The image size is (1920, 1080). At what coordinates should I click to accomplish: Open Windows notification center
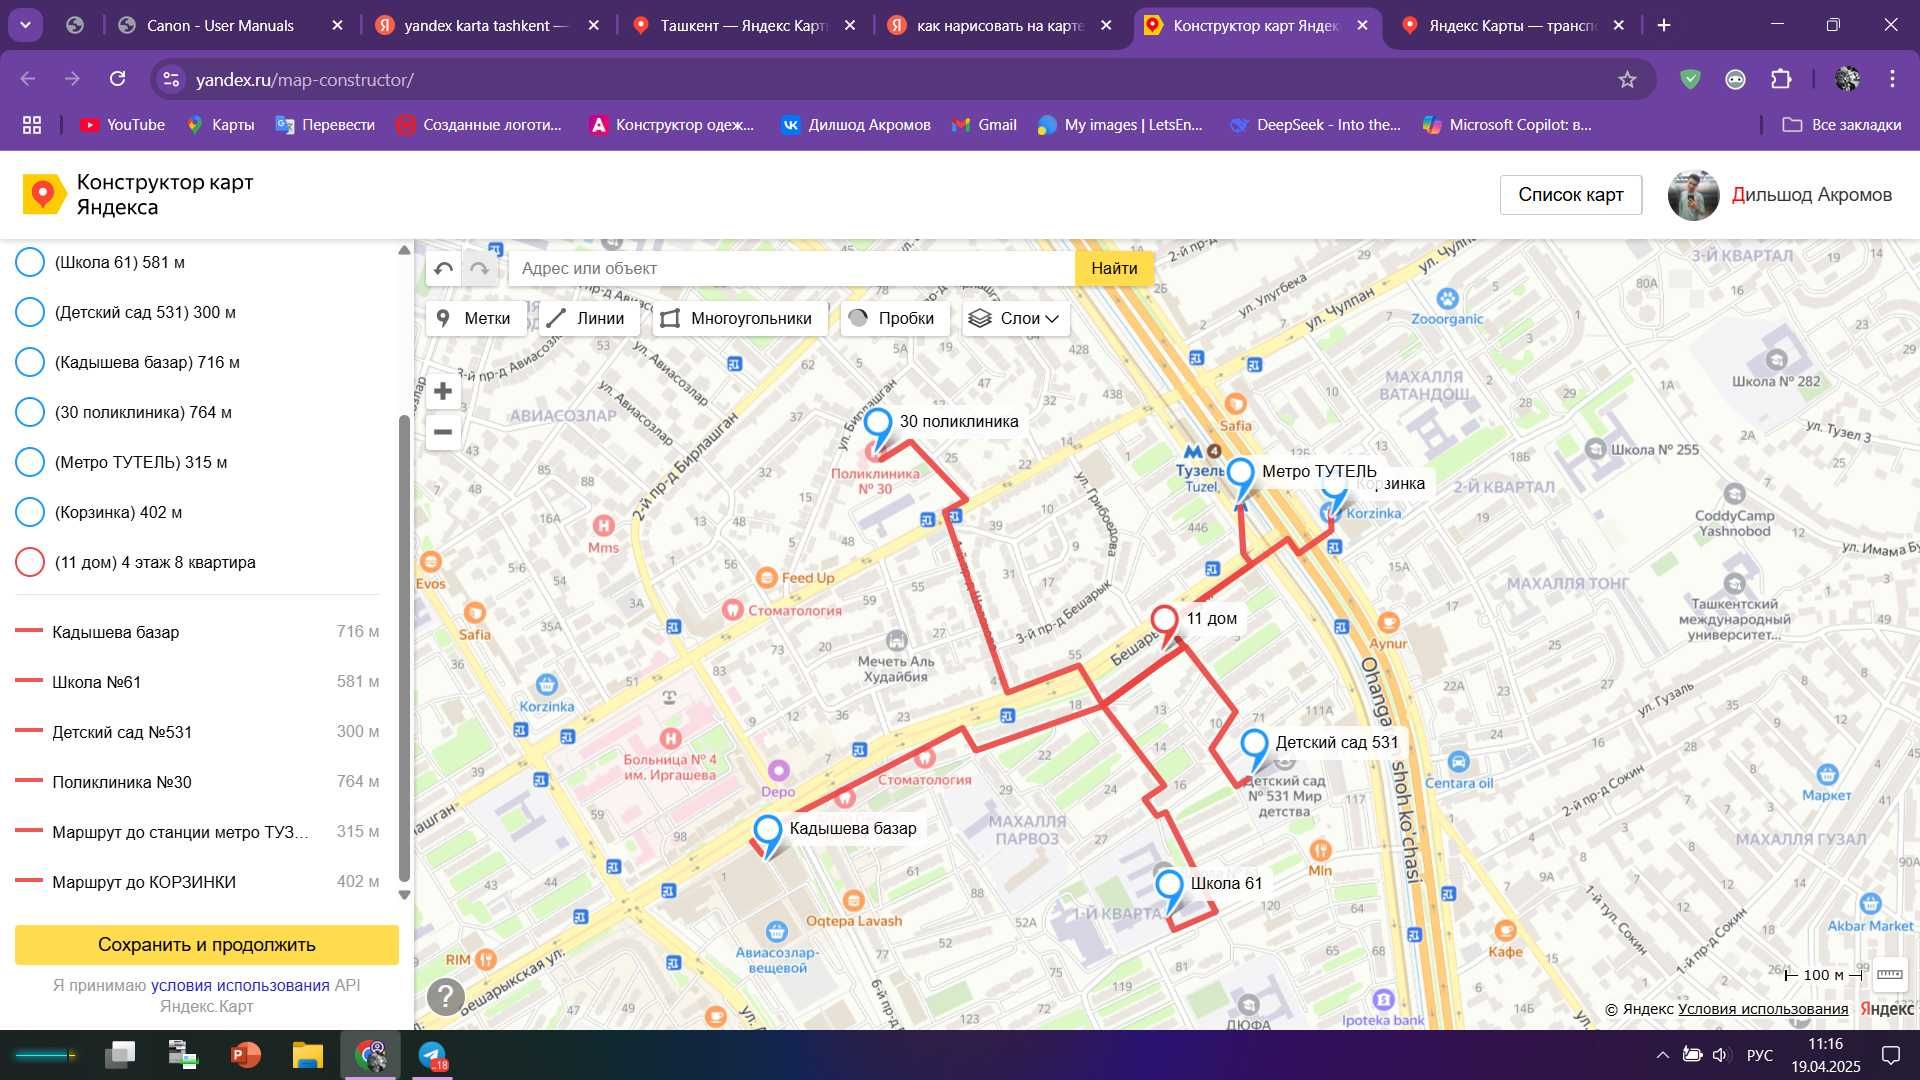[1891, 1055]
